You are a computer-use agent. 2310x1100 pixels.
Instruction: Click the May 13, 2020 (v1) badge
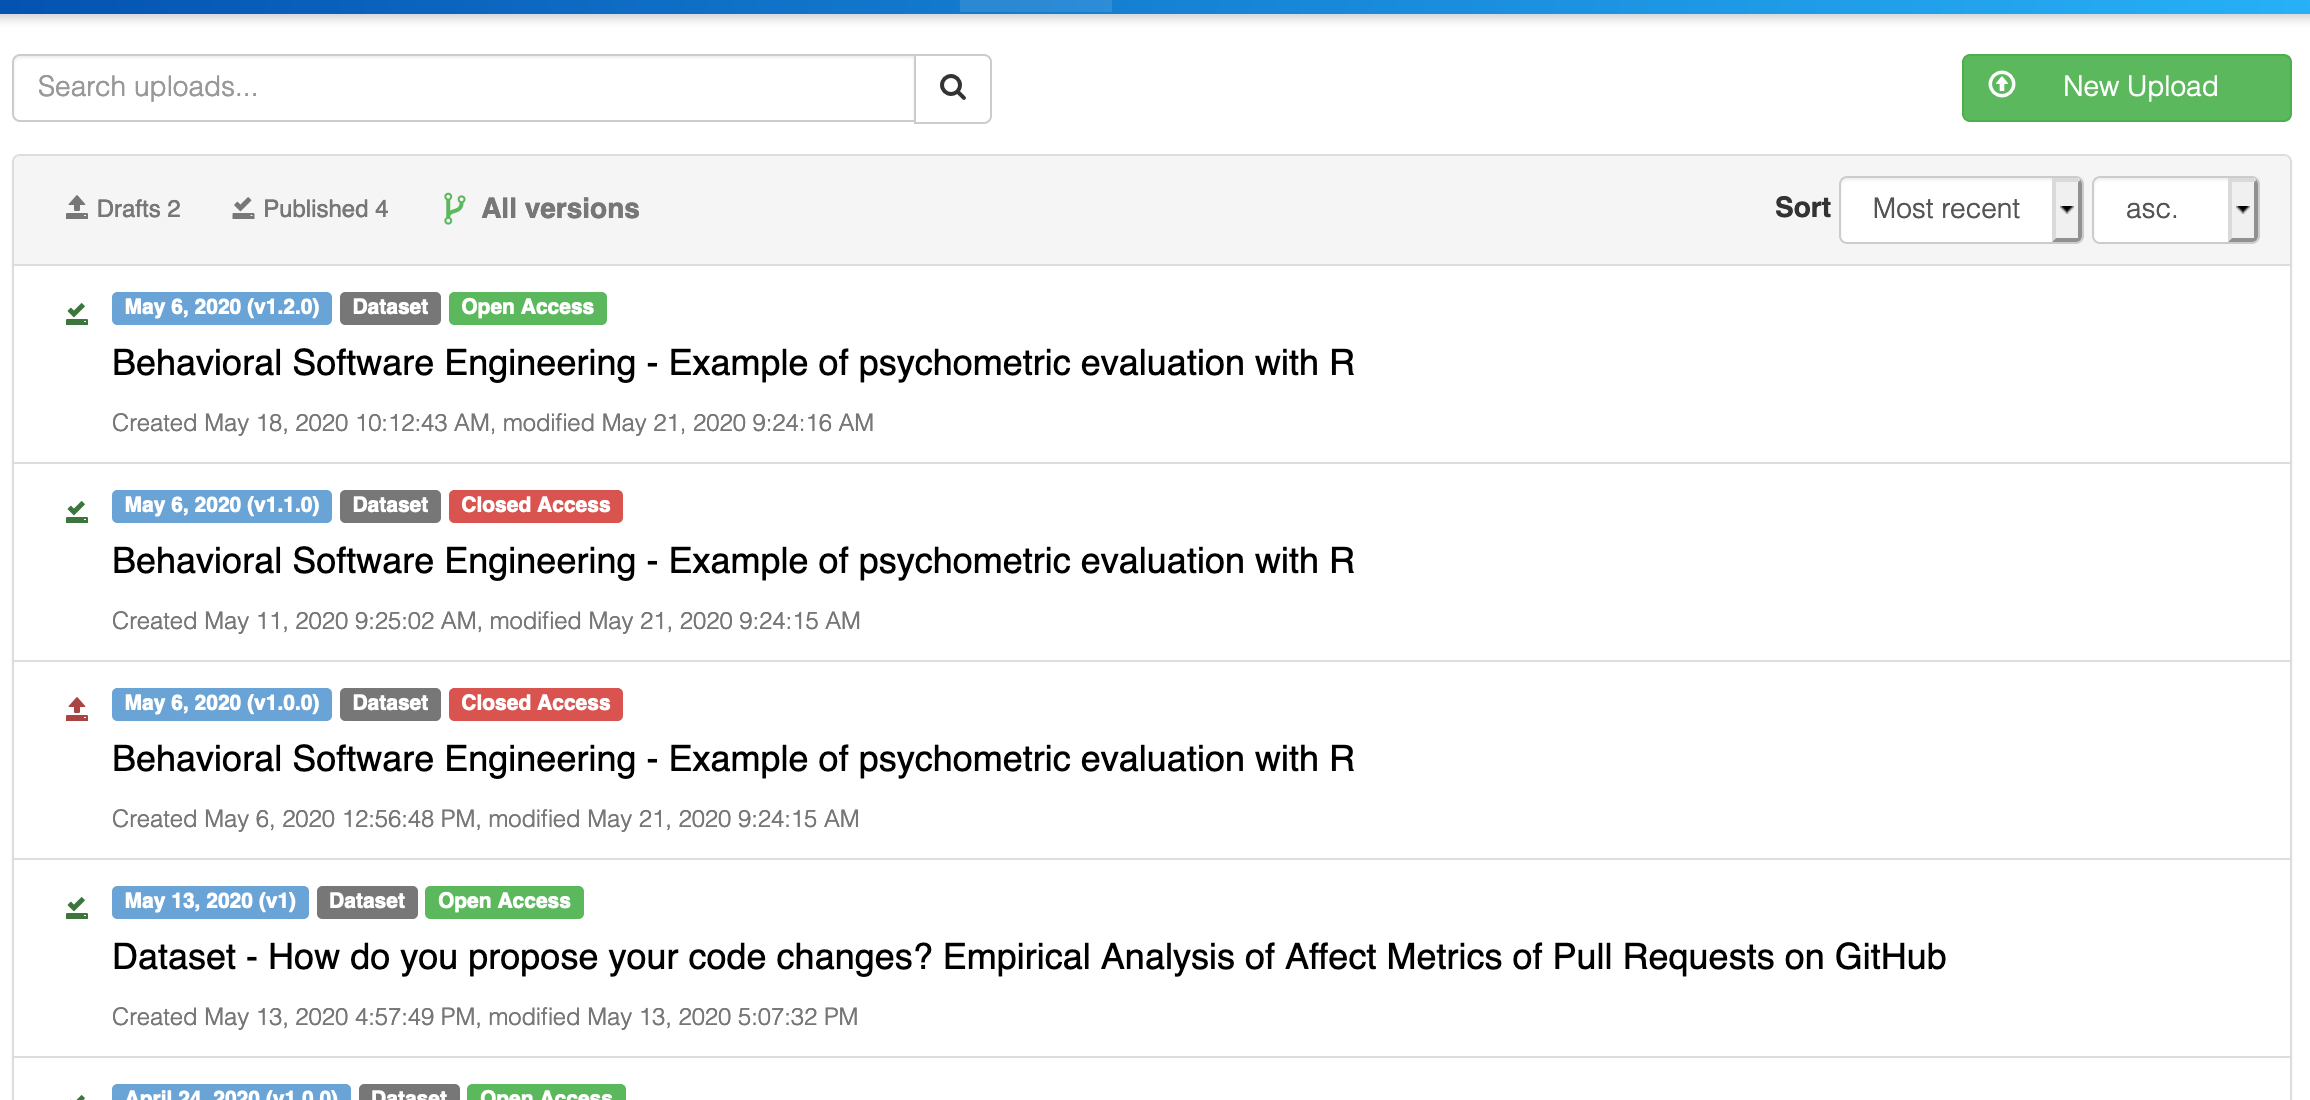tap(210, 902)
